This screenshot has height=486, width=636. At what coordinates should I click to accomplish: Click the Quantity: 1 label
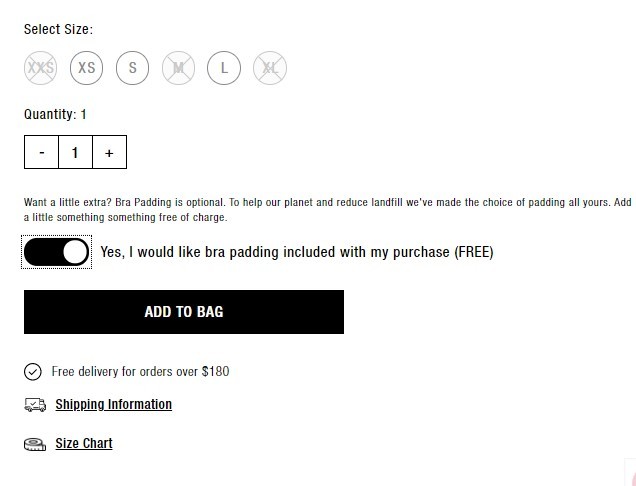click(55, 114)
